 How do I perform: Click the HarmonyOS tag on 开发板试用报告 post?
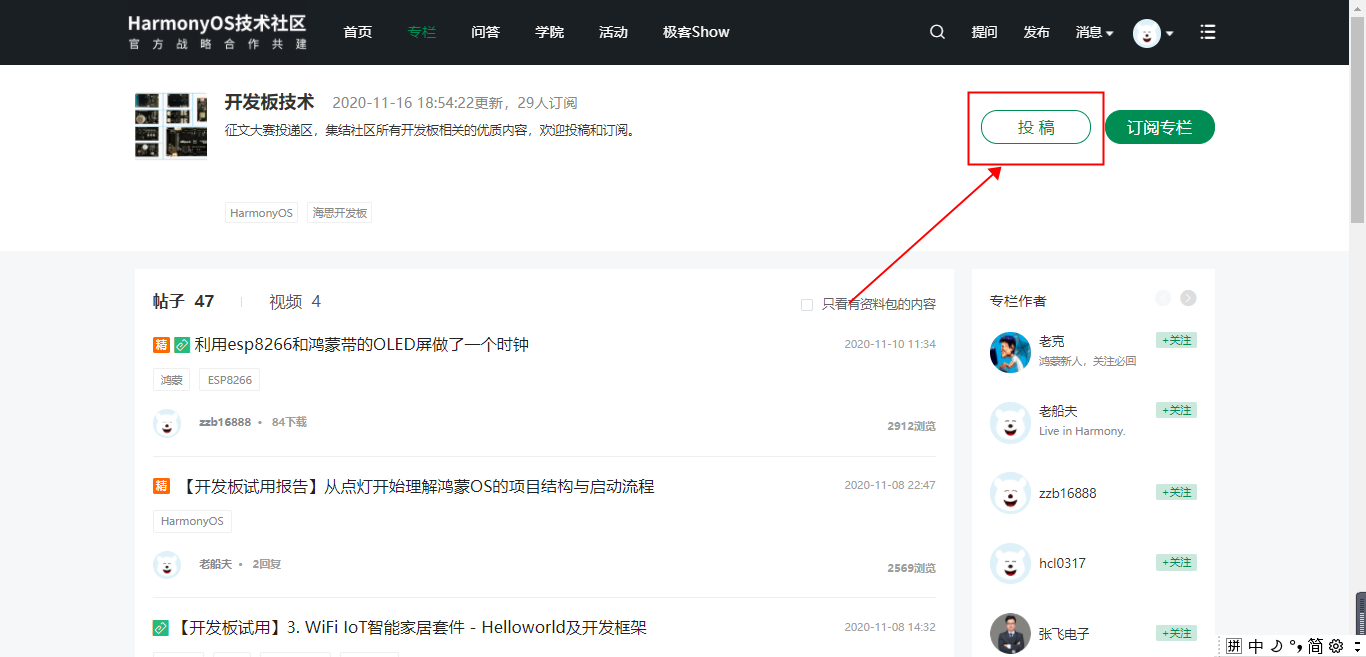[192, 521]
